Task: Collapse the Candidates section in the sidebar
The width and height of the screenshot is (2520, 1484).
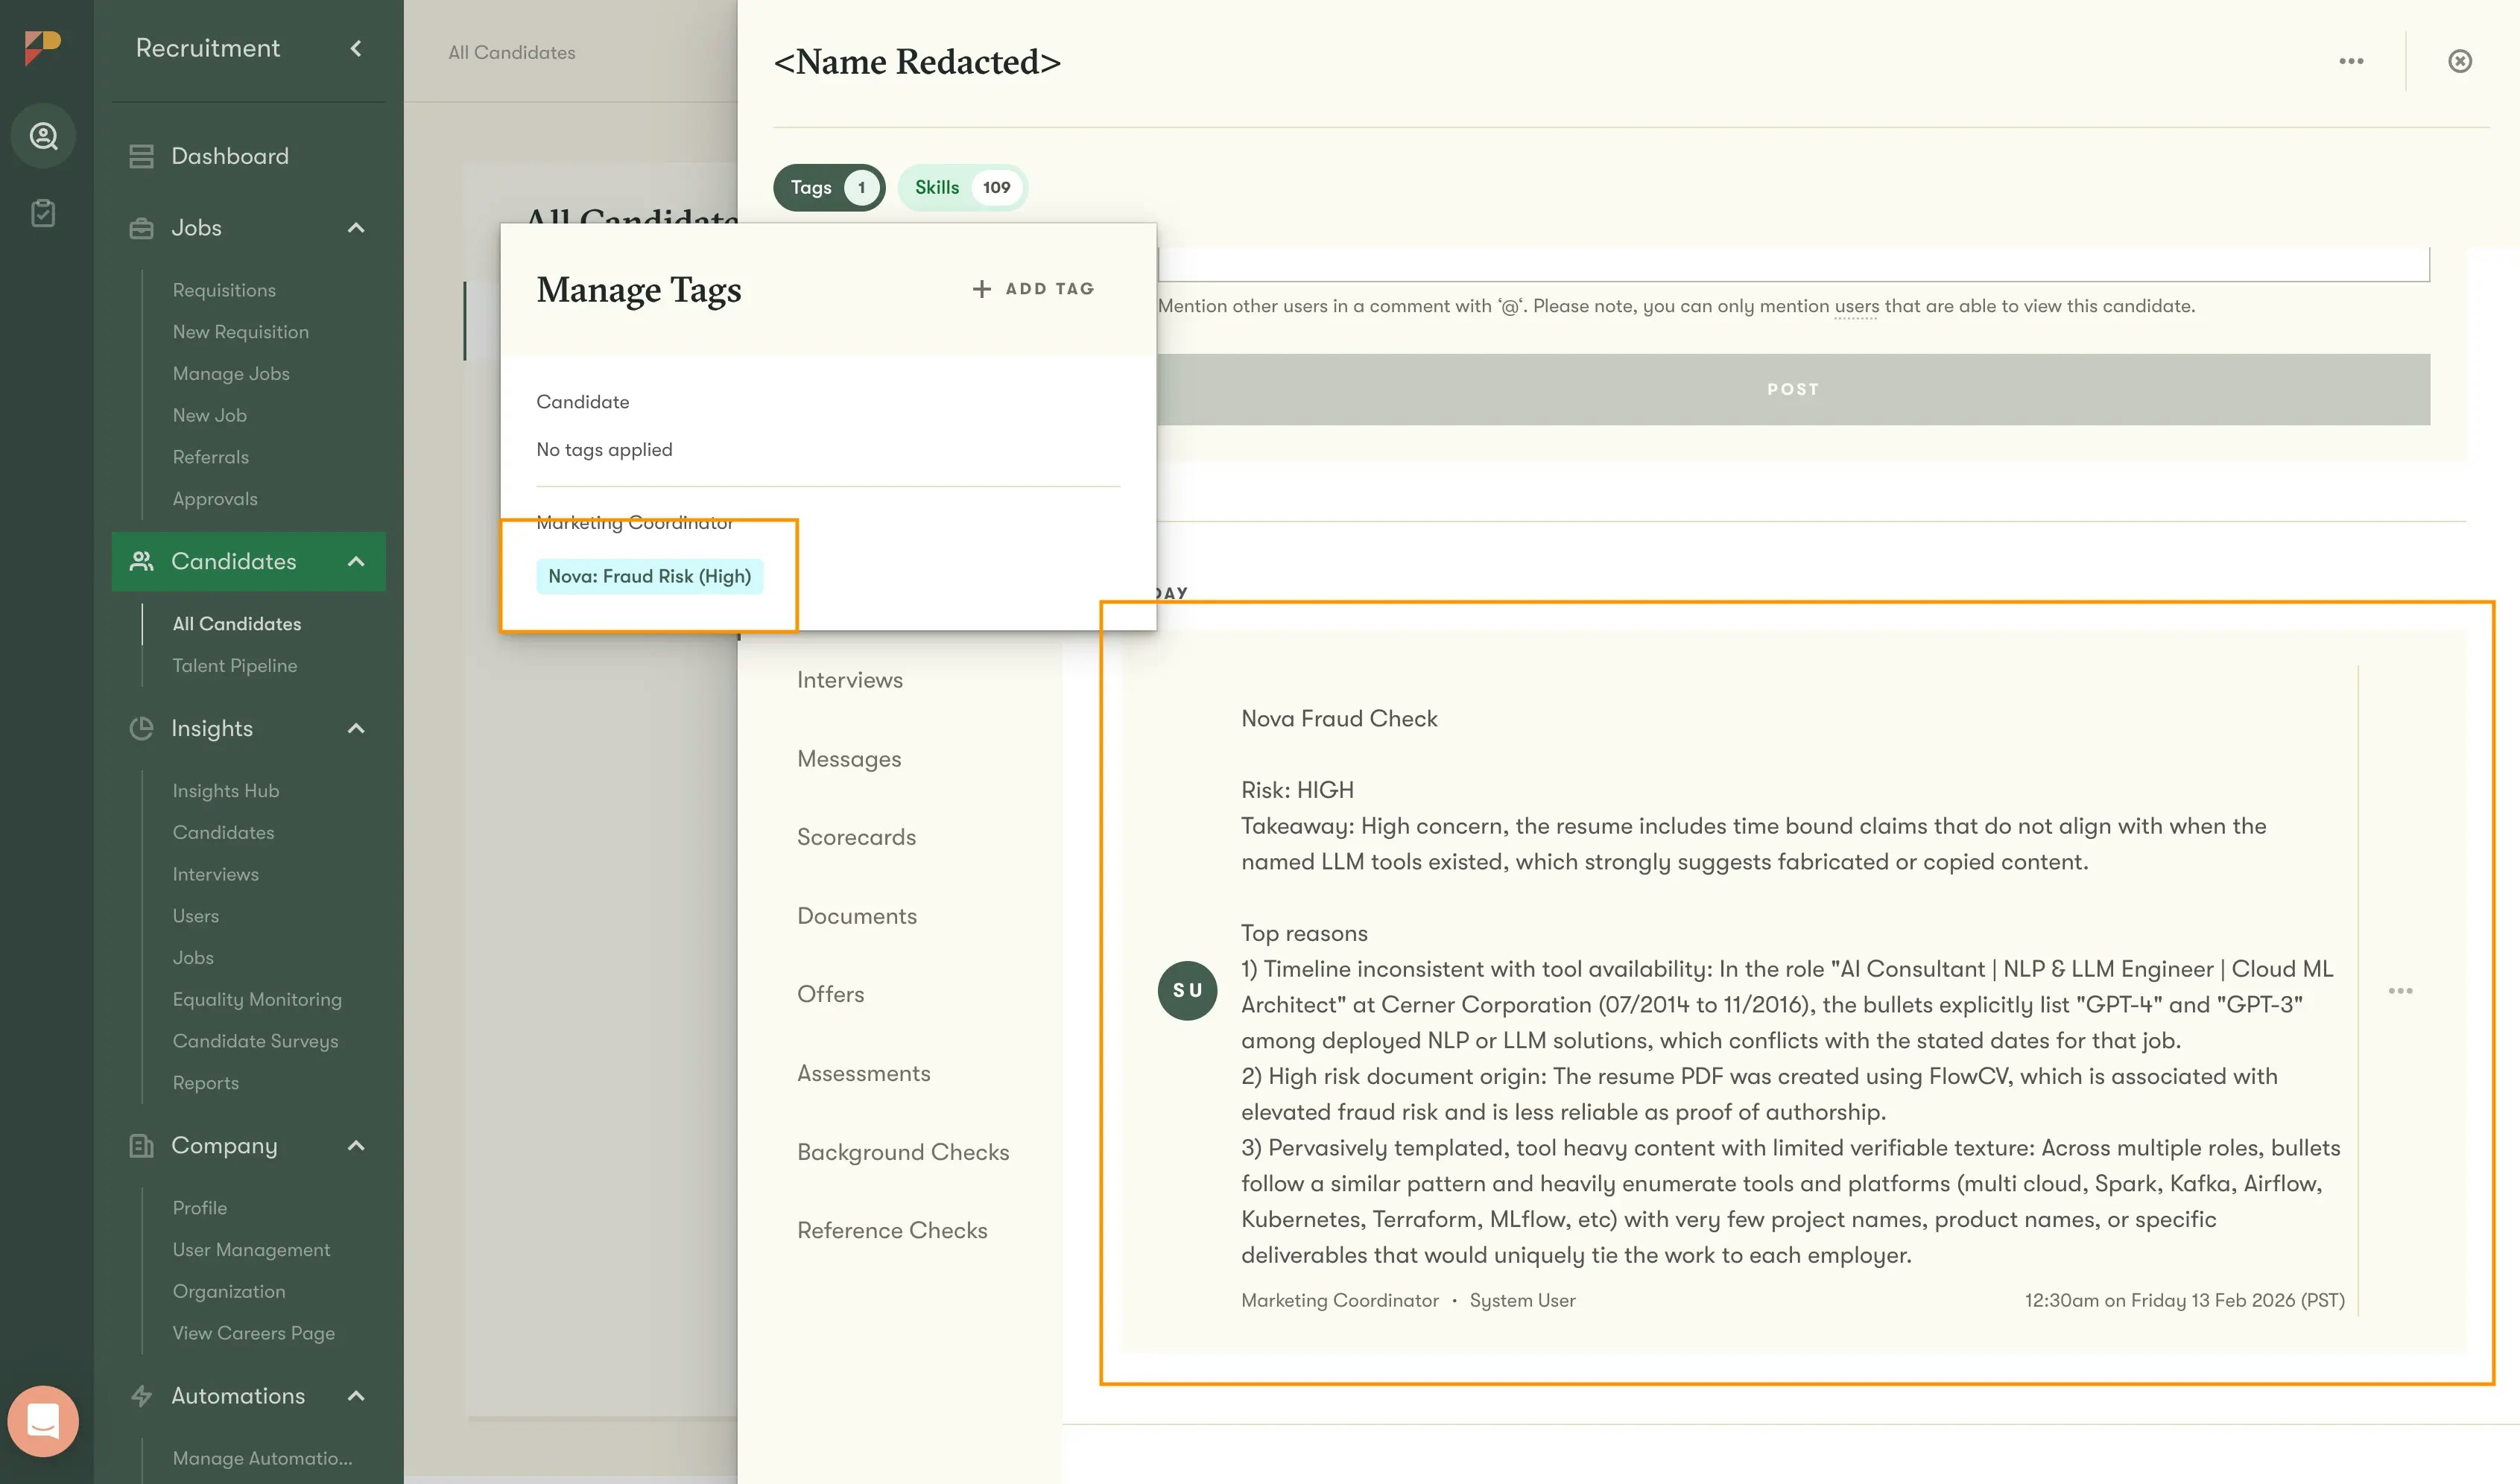Action: coord(356,561)
